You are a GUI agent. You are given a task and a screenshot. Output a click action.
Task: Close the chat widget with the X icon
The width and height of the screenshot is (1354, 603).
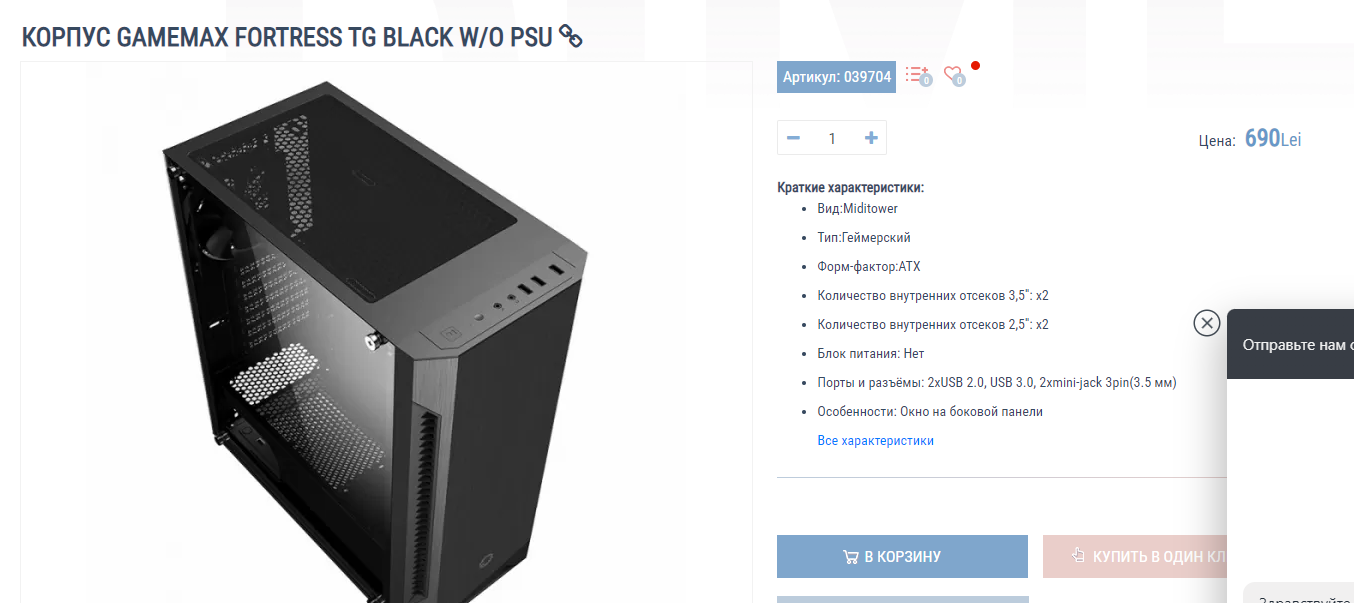pos(1207,323)
